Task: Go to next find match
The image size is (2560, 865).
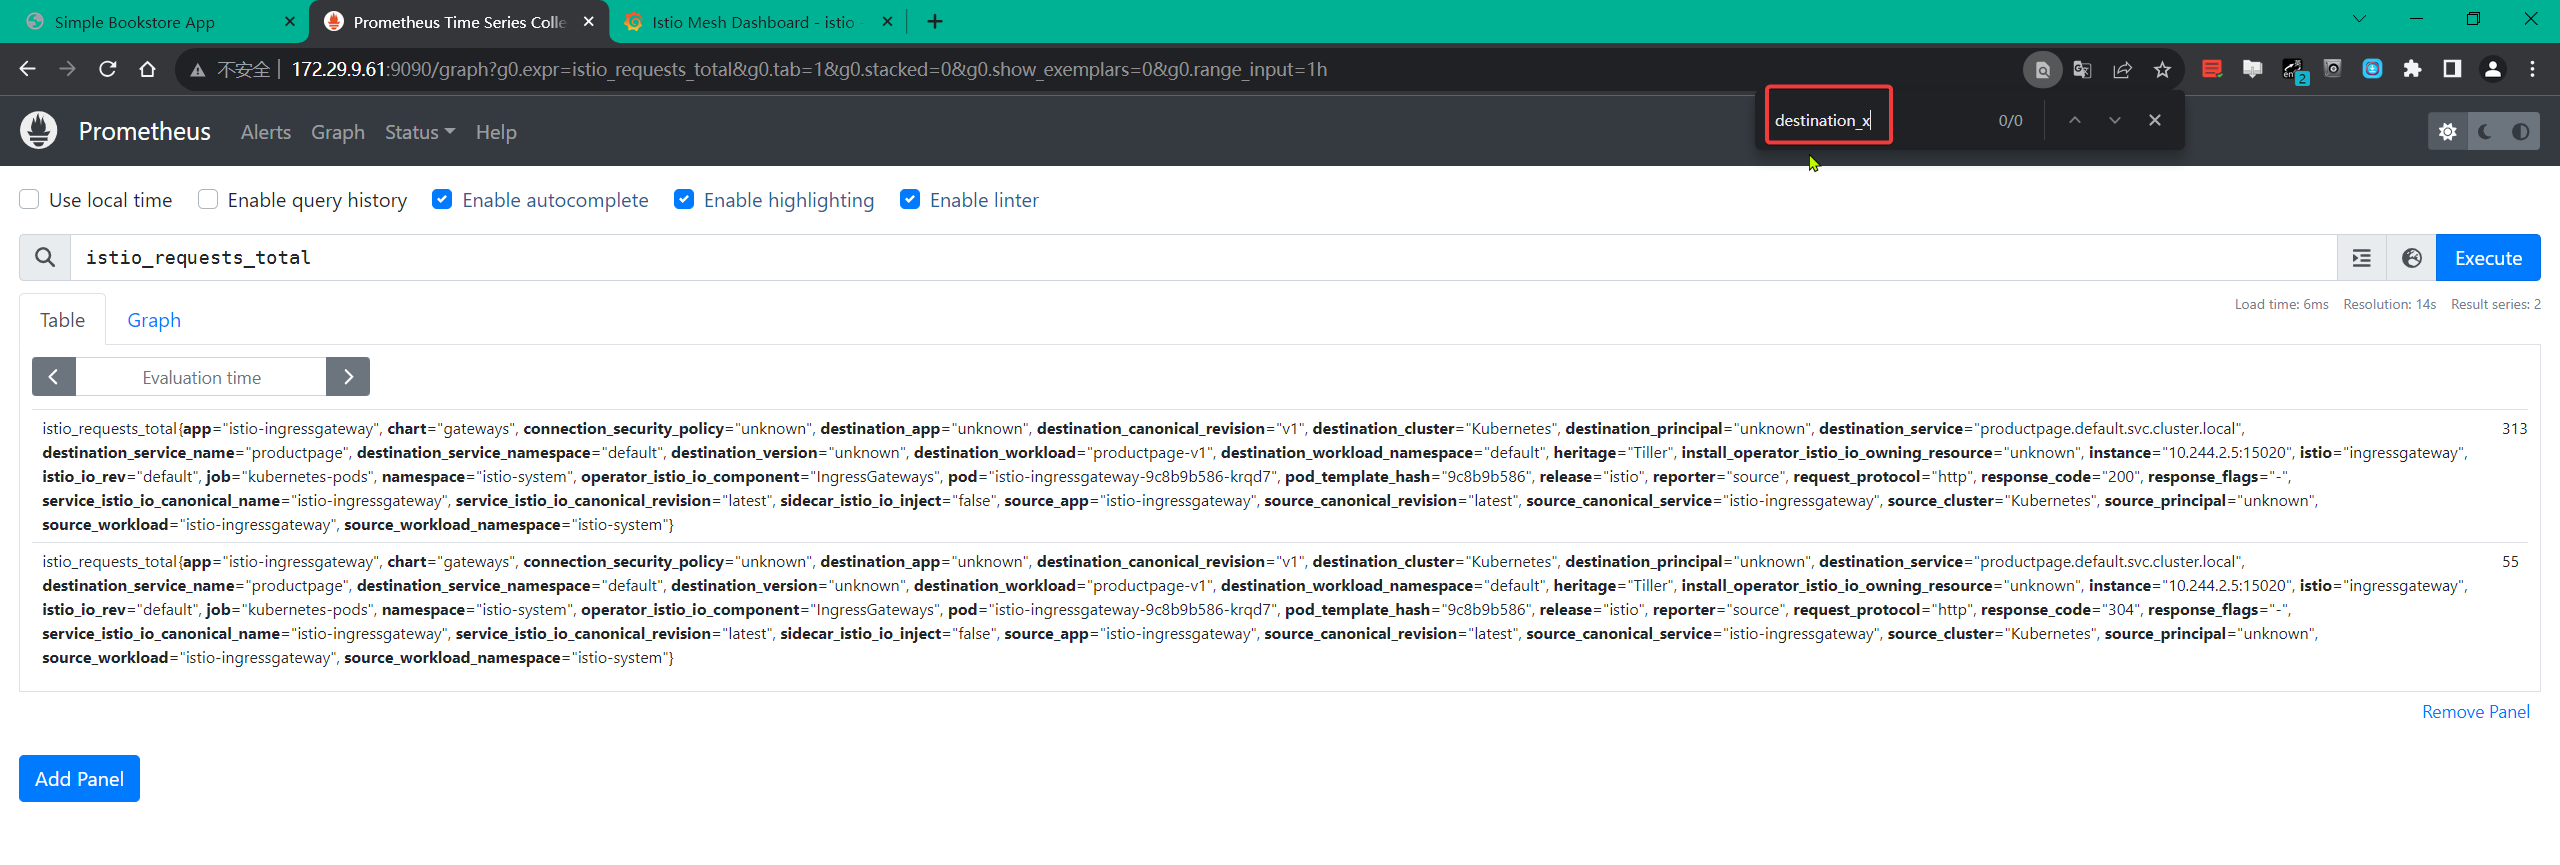Action: [2114, 120]
